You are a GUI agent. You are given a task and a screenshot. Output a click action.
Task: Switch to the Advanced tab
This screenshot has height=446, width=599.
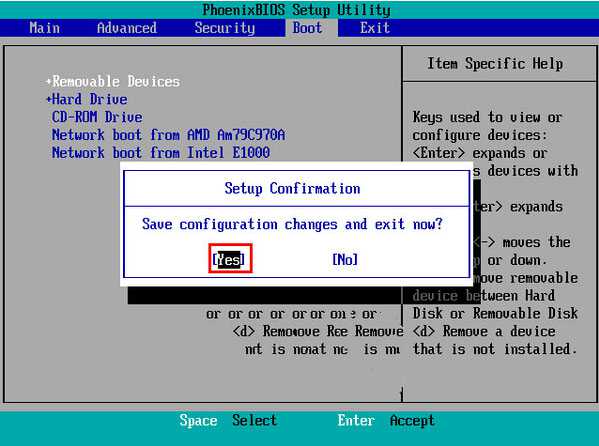click(x=126, y=28)
